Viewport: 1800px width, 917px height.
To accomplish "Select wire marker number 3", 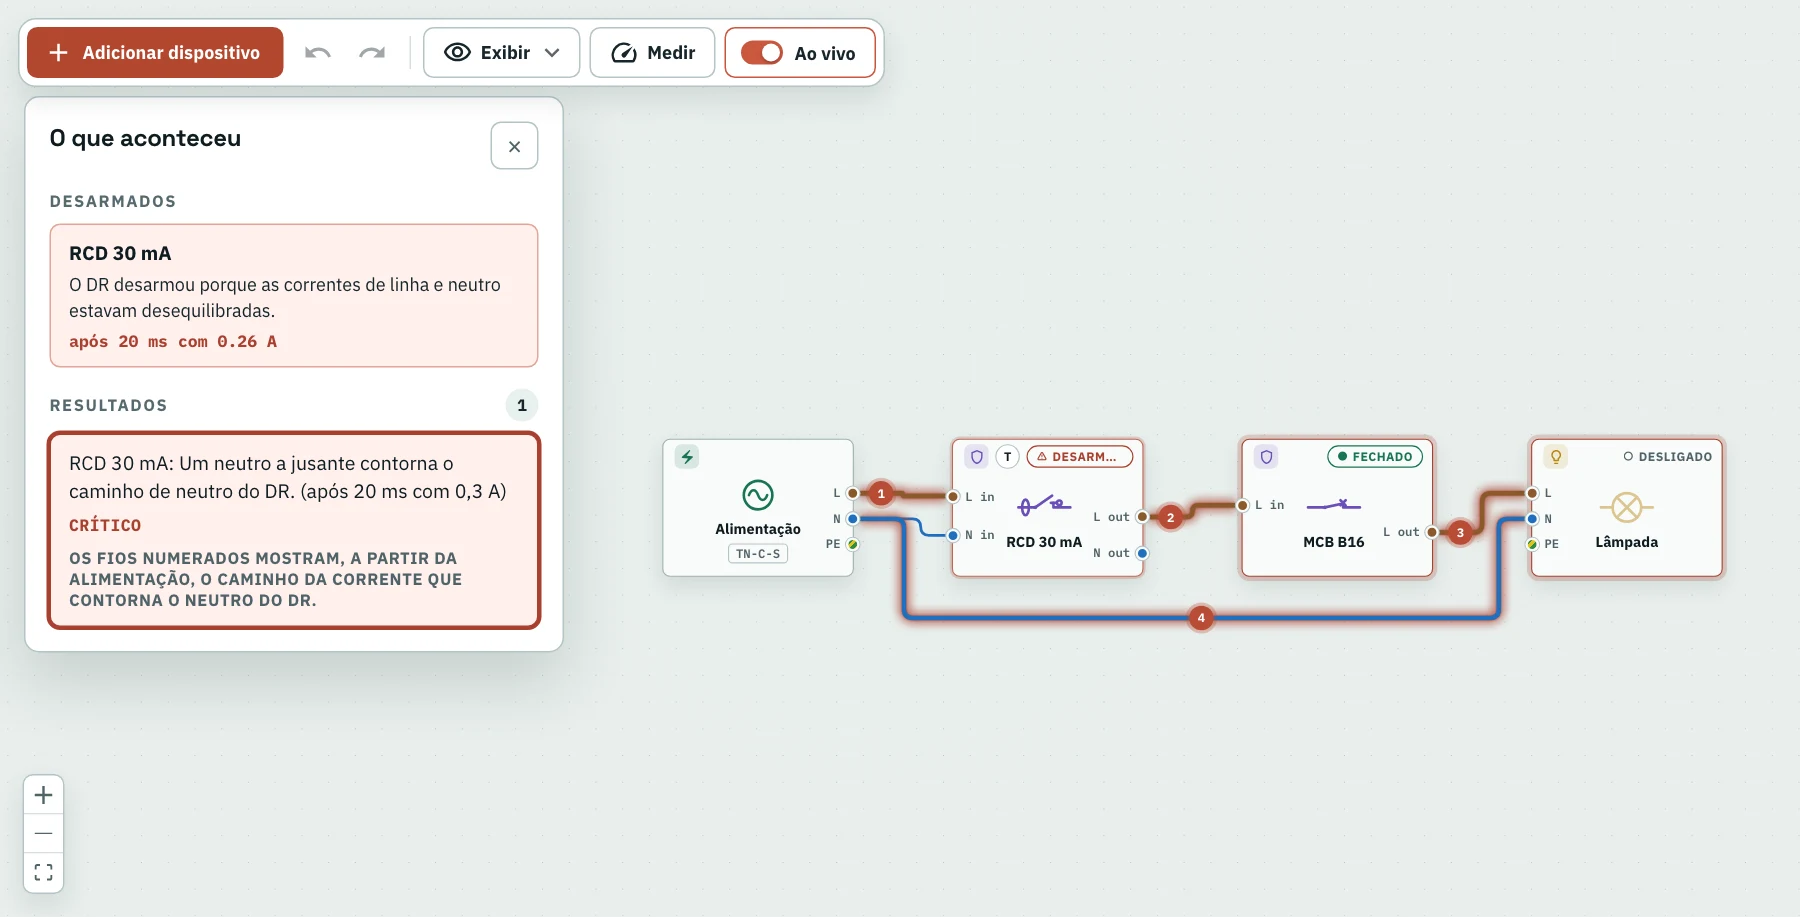I will point(1460,532).
